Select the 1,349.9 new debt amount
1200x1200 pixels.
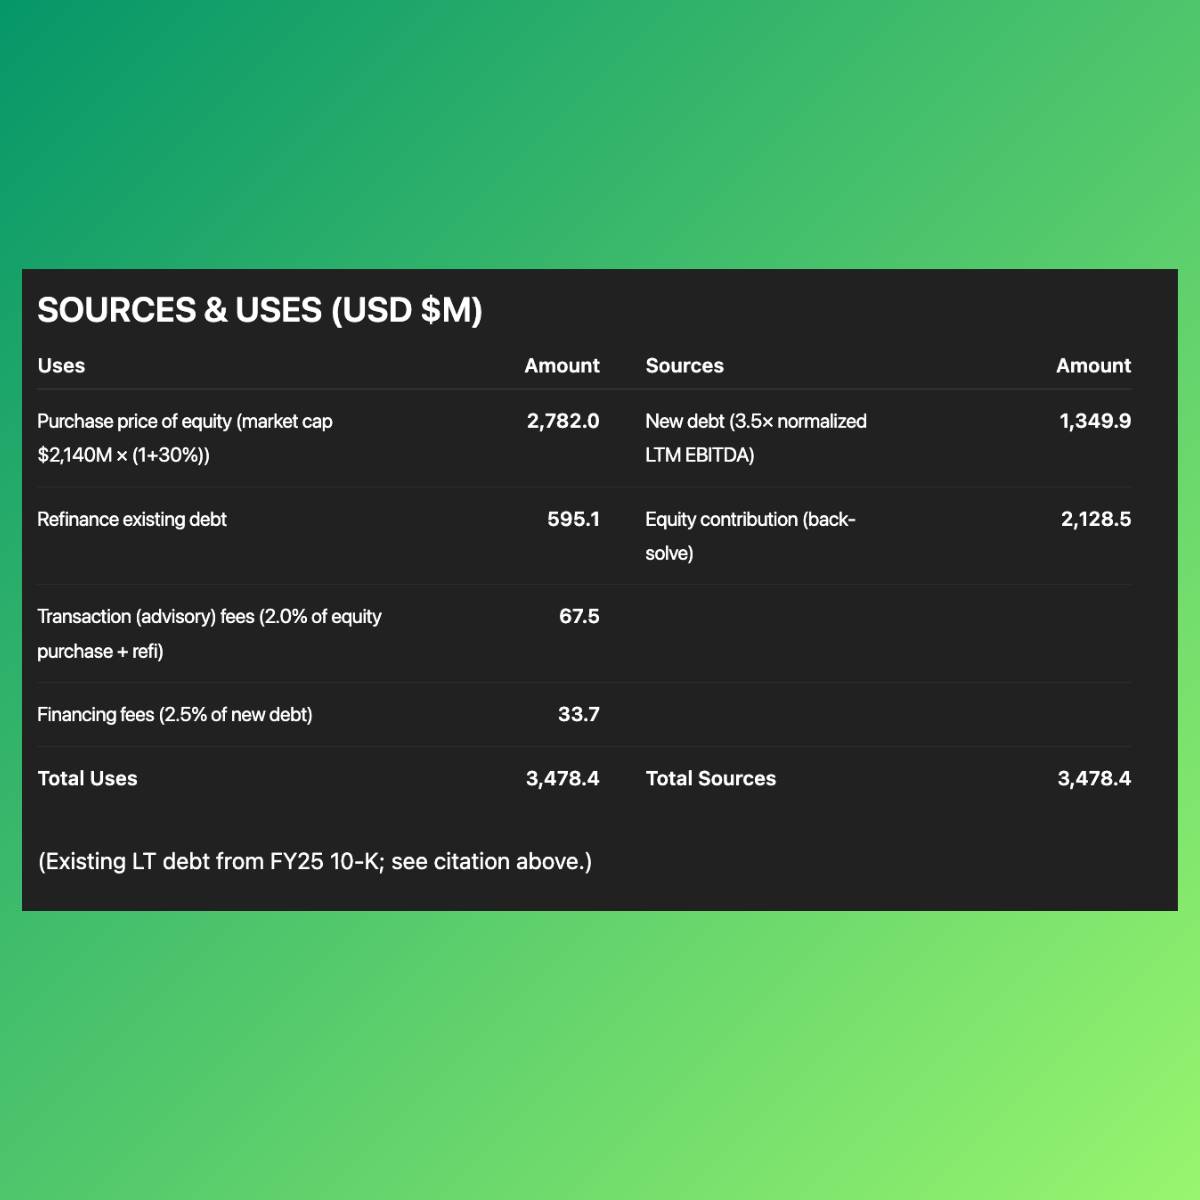(1095, 421)
